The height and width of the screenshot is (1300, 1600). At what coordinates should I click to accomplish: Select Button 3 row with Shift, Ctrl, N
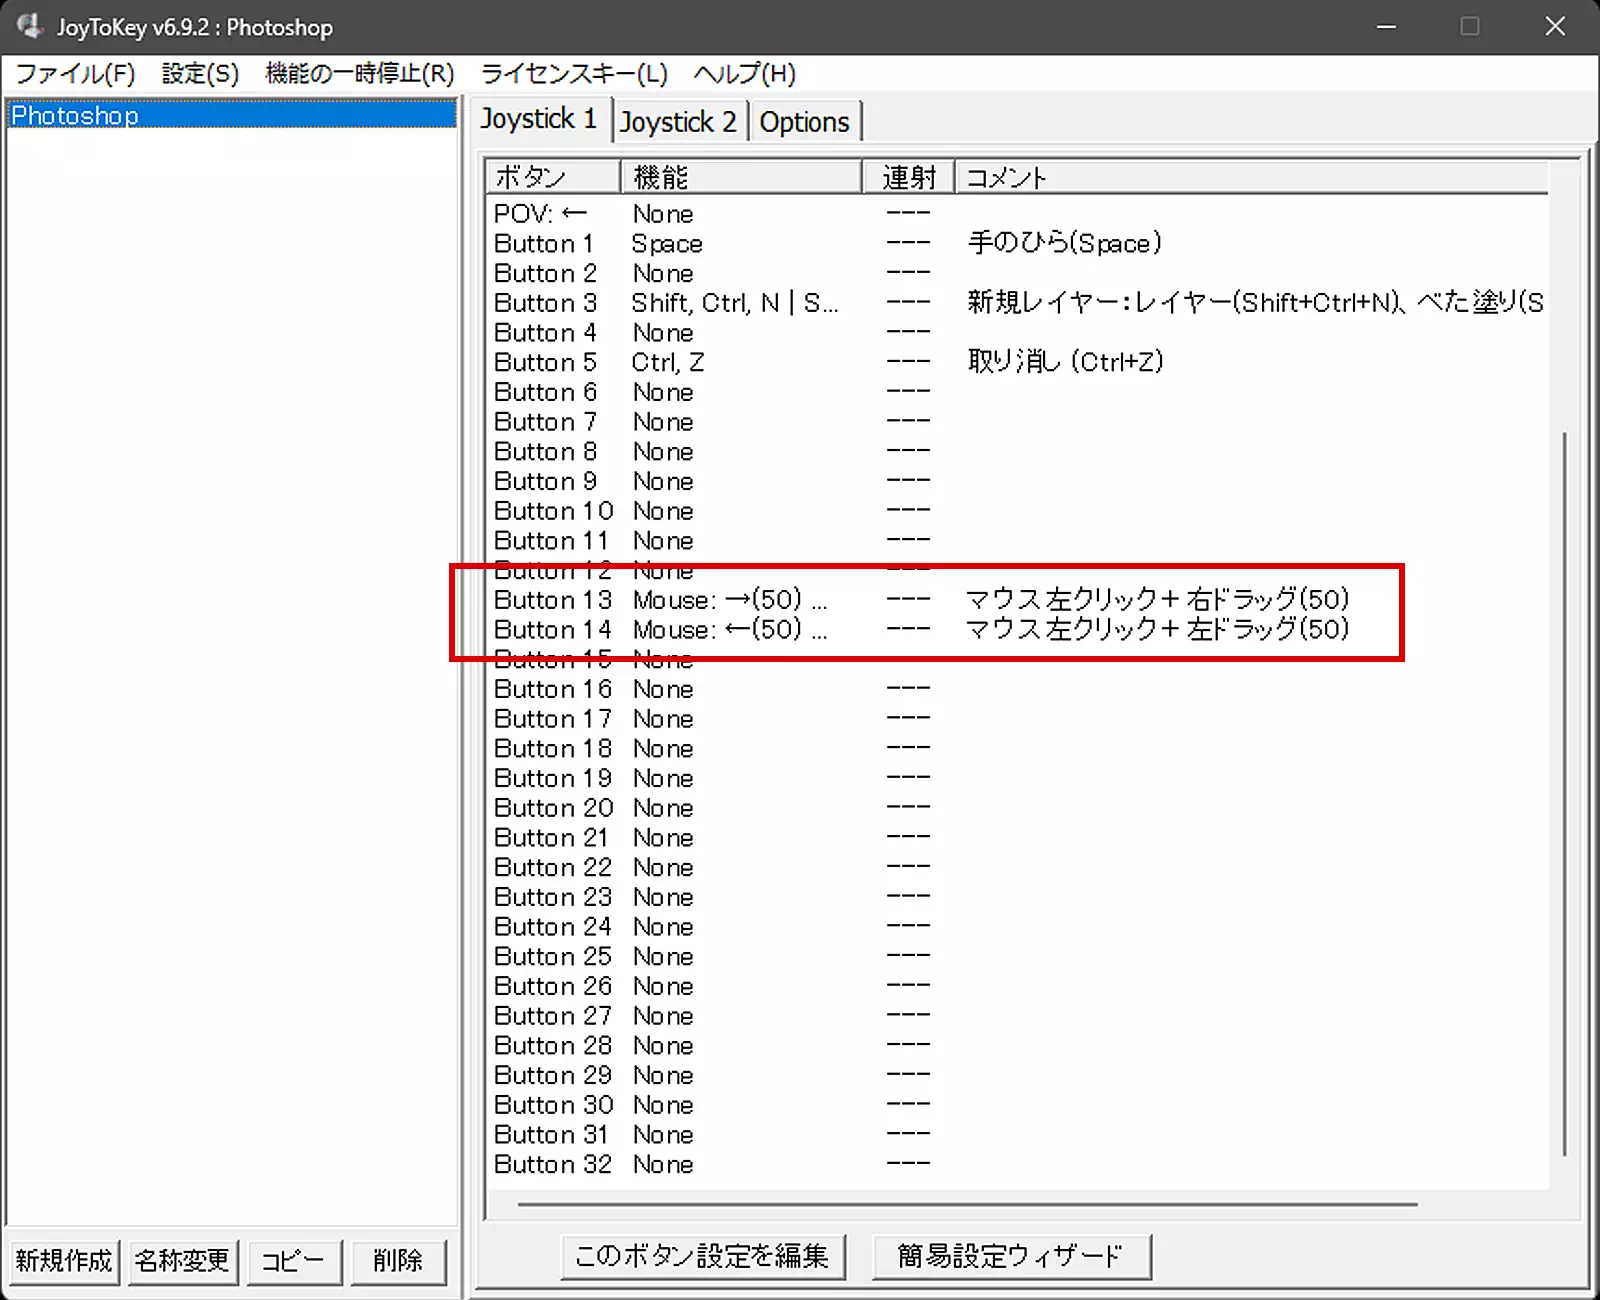[1017, 303]
